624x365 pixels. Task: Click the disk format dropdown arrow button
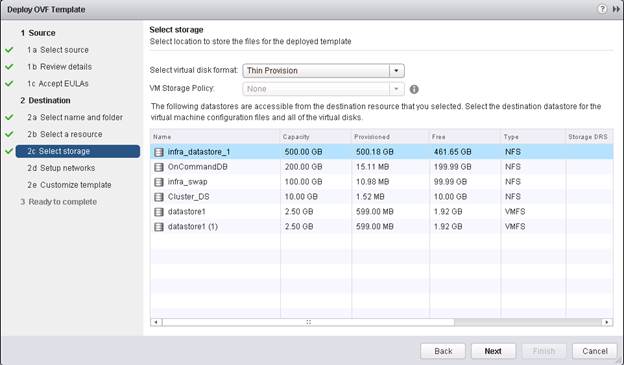click(396, 70)
